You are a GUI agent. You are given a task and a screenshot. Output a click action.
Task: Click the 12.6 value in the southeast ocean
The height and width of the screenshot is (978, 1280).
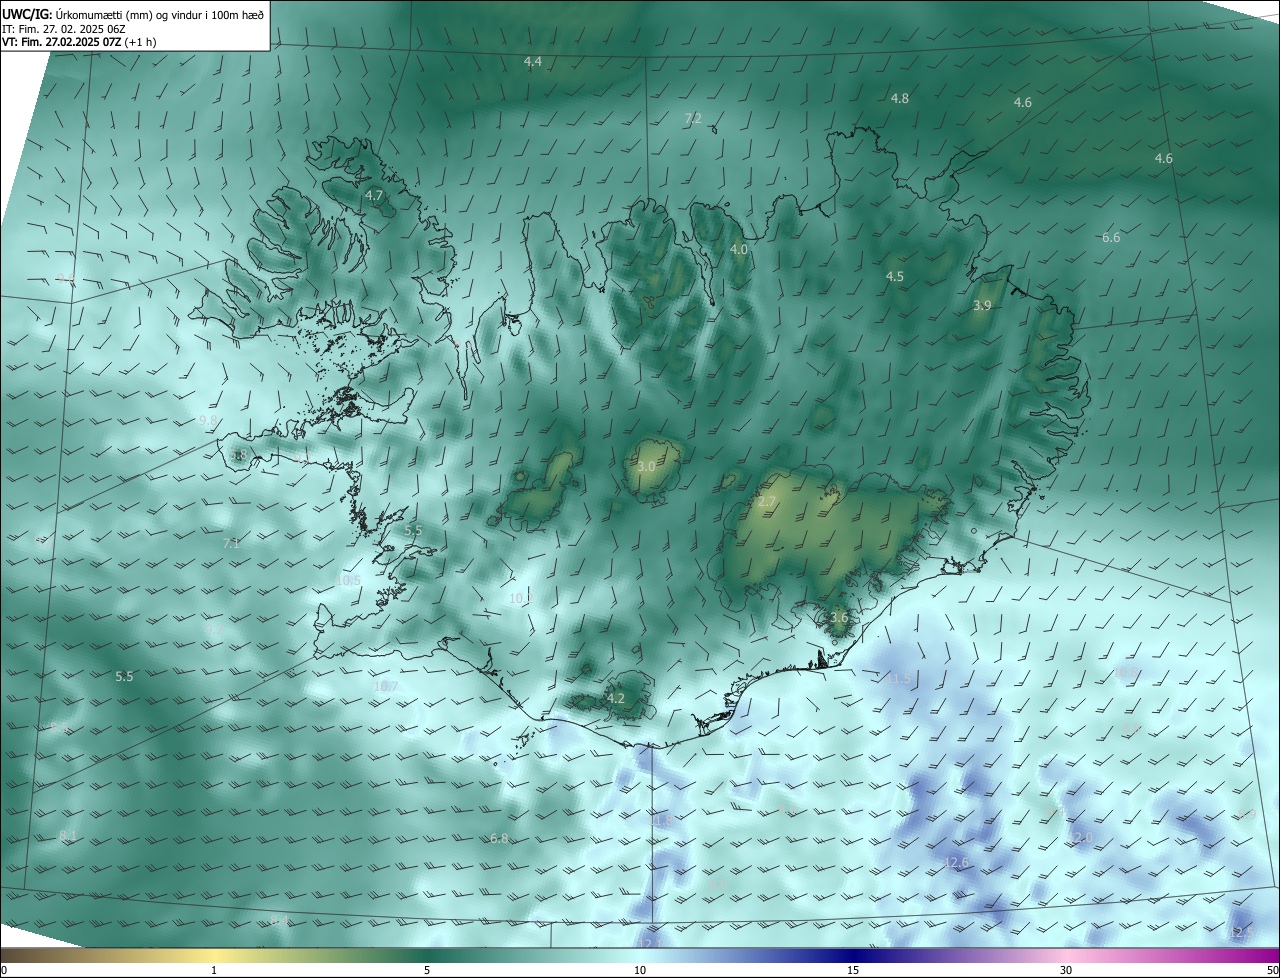pyautogui.click(x=957, y=863)
